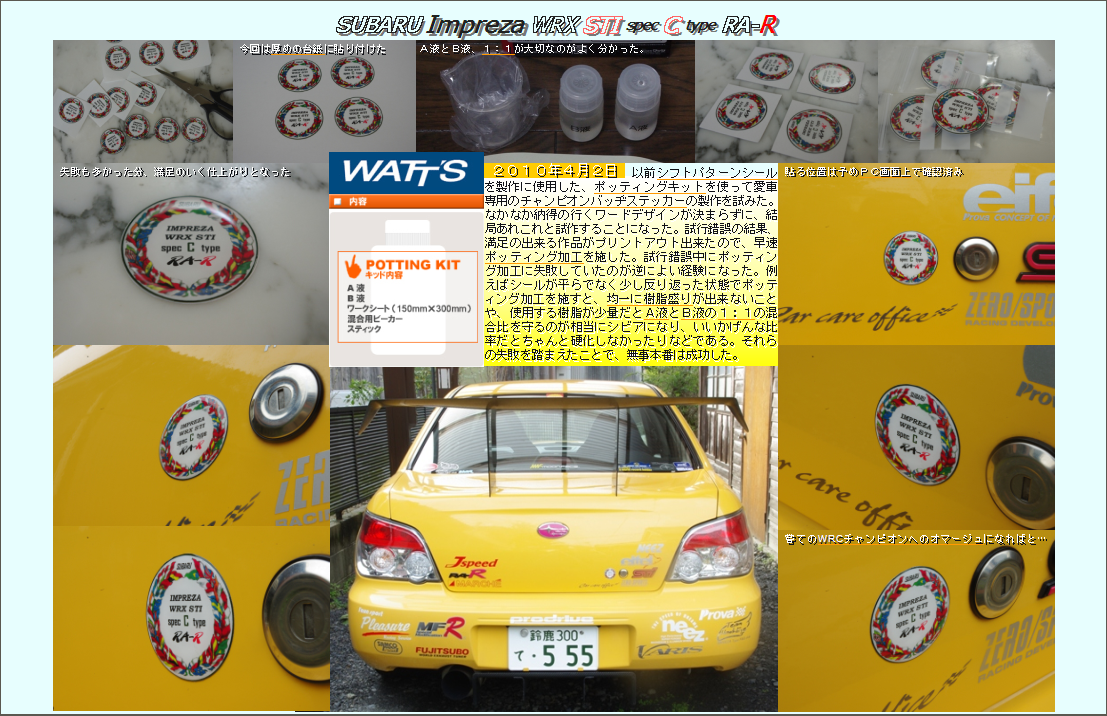Screen dimensions: 1107x716
Task: Select the MFR sticker beside the license plate
Action: [440, 628]
